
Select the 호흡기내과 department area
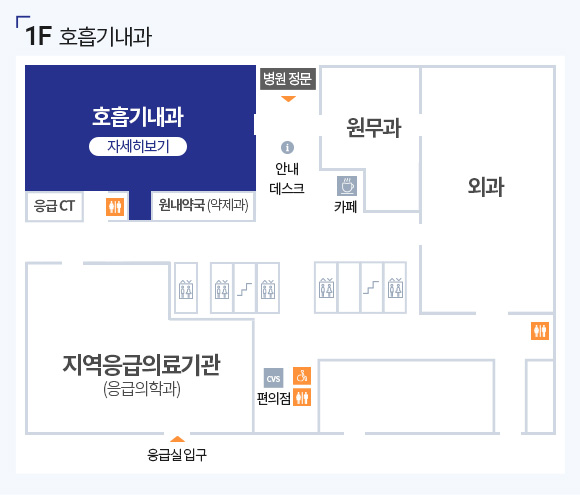click(140, 128)
